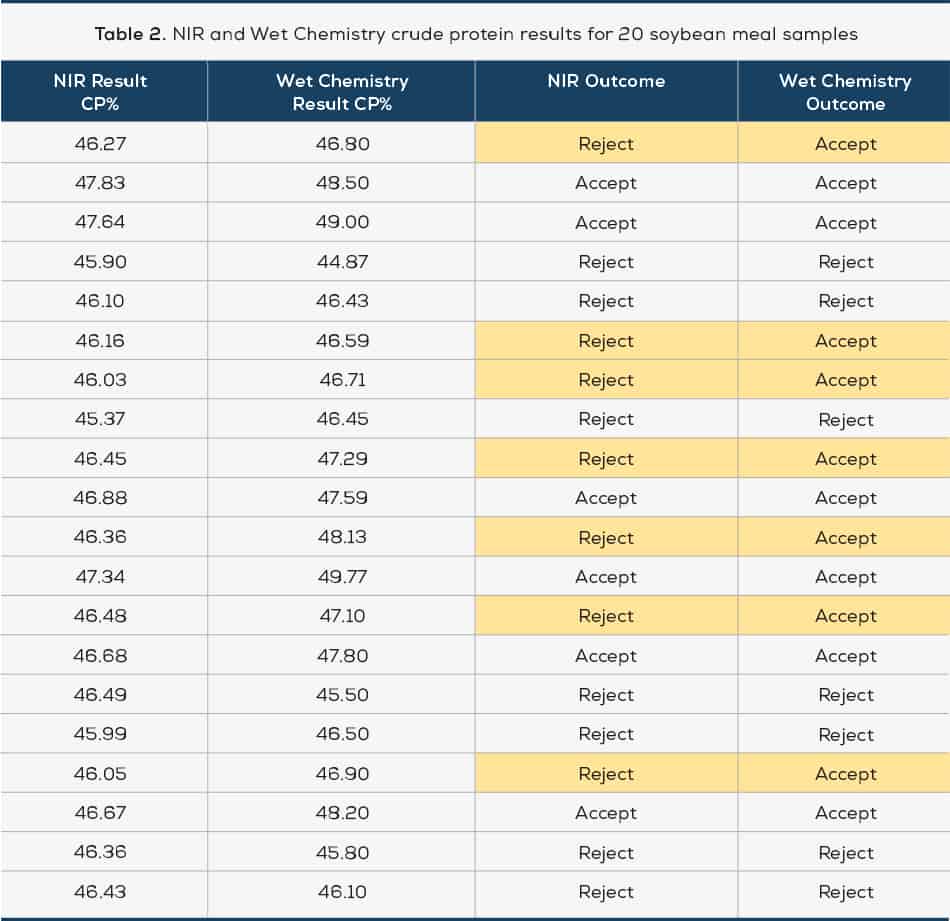This screenshot has height=921, width=950.
Task: Click the NIR result cell 45.90
Action: point(100,262)
